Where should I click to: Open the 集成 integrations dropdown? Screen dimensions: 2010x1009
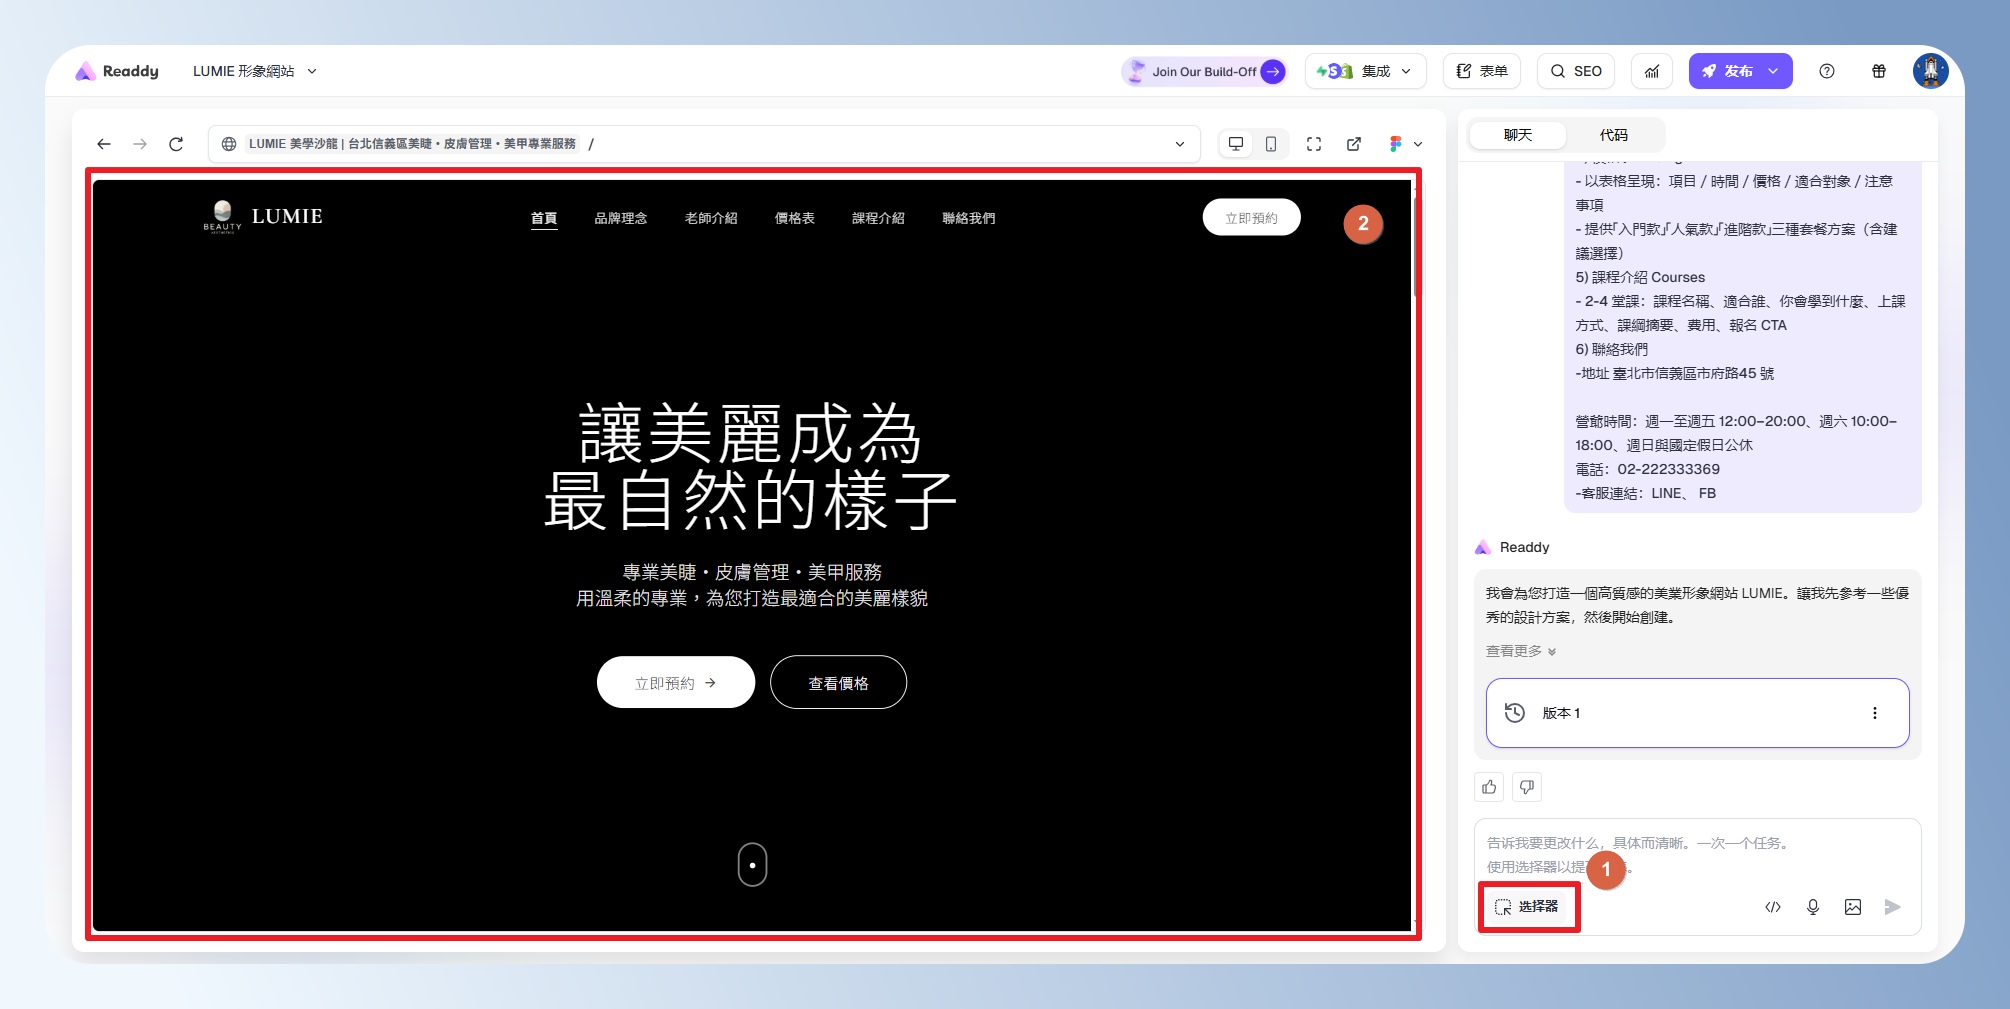1365,71
